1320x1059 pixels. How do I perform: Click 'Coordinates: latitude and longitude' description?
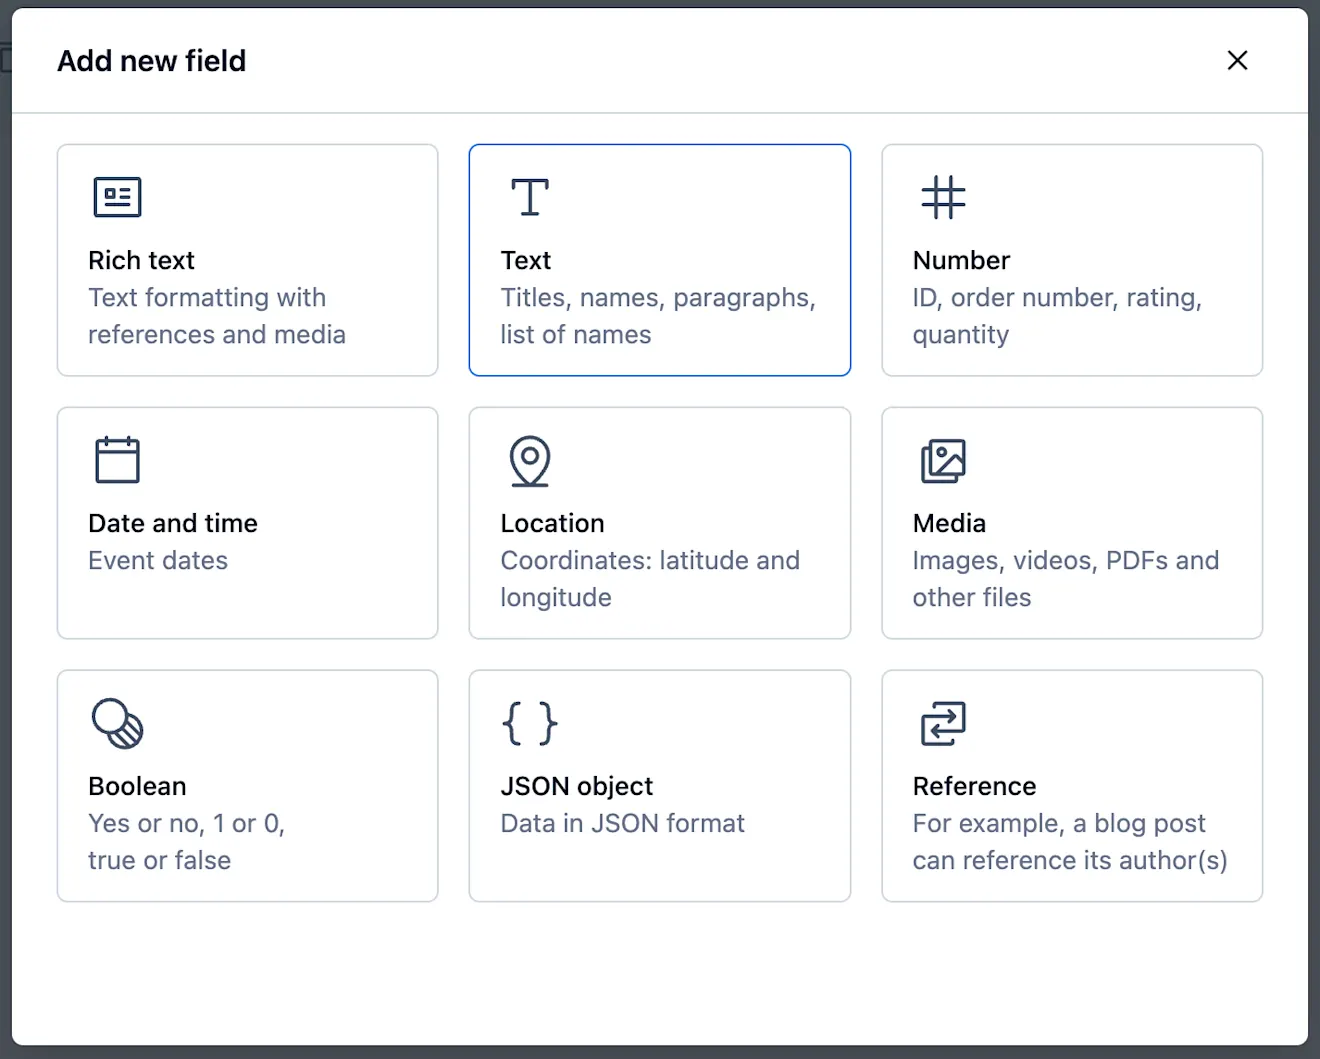[x=650, y=579]
